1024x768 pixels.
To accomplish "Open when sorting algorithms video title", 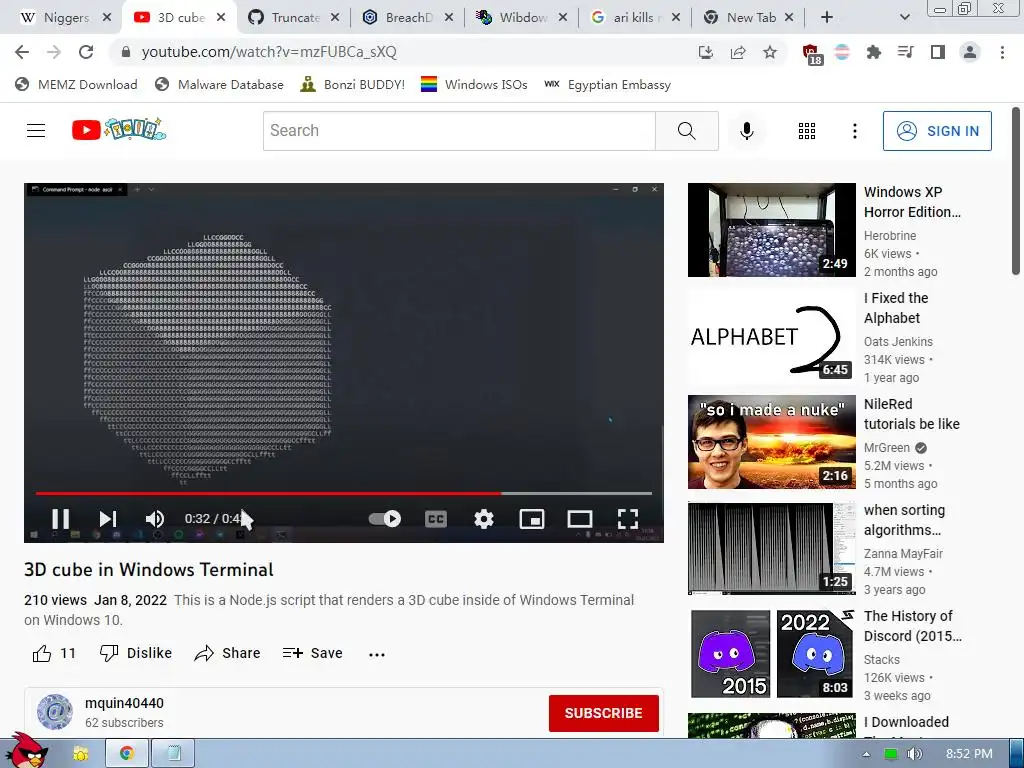I will pos(904,520).
